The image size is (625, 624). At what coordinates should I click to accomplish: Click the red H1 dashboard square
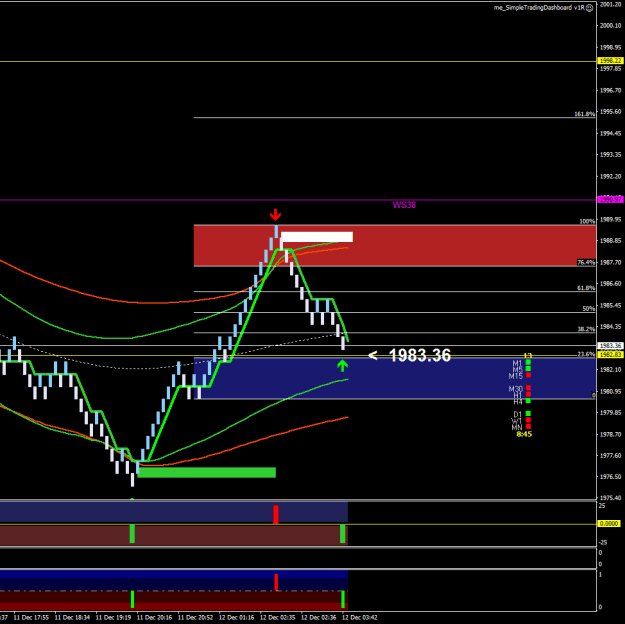tap(528, 394)
